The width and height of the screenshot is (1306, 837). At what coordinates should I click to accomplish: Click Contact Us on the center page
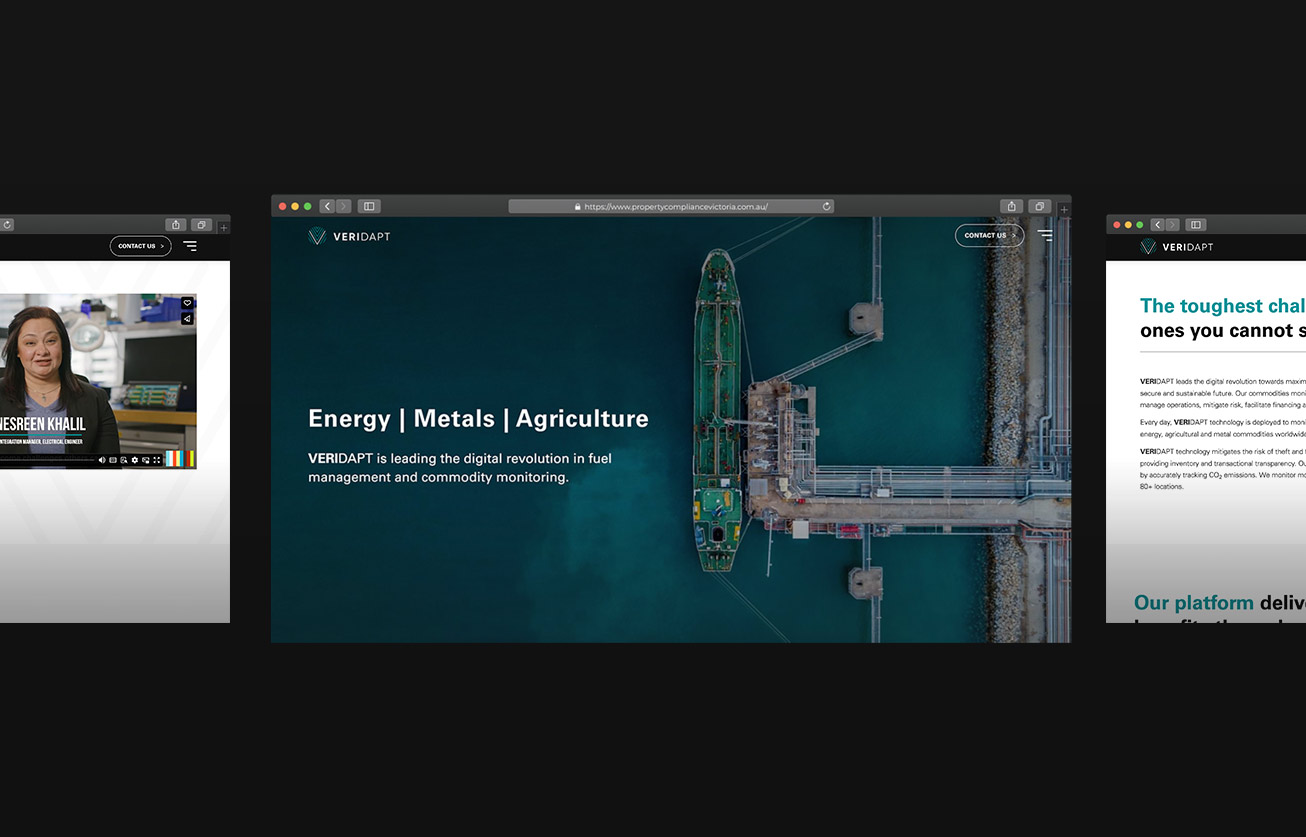click(989, 236)
